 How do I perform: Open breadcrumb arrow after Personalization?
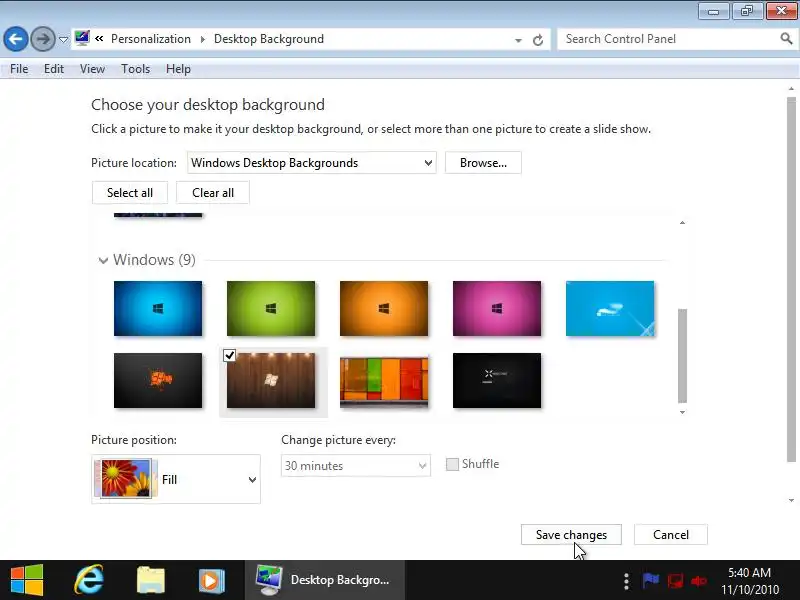pyautogui.click(x=203, y=39)
